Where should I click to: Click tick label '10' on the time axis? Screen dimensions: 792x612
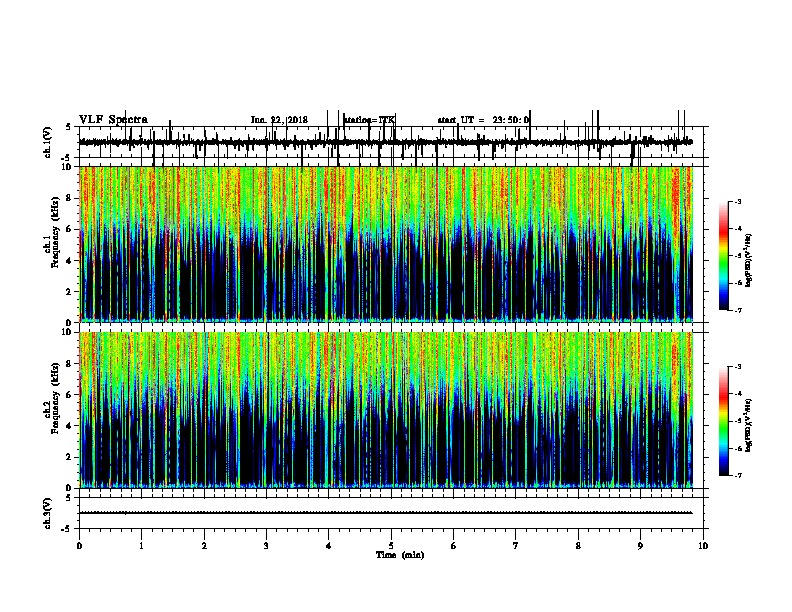point(703,546)
